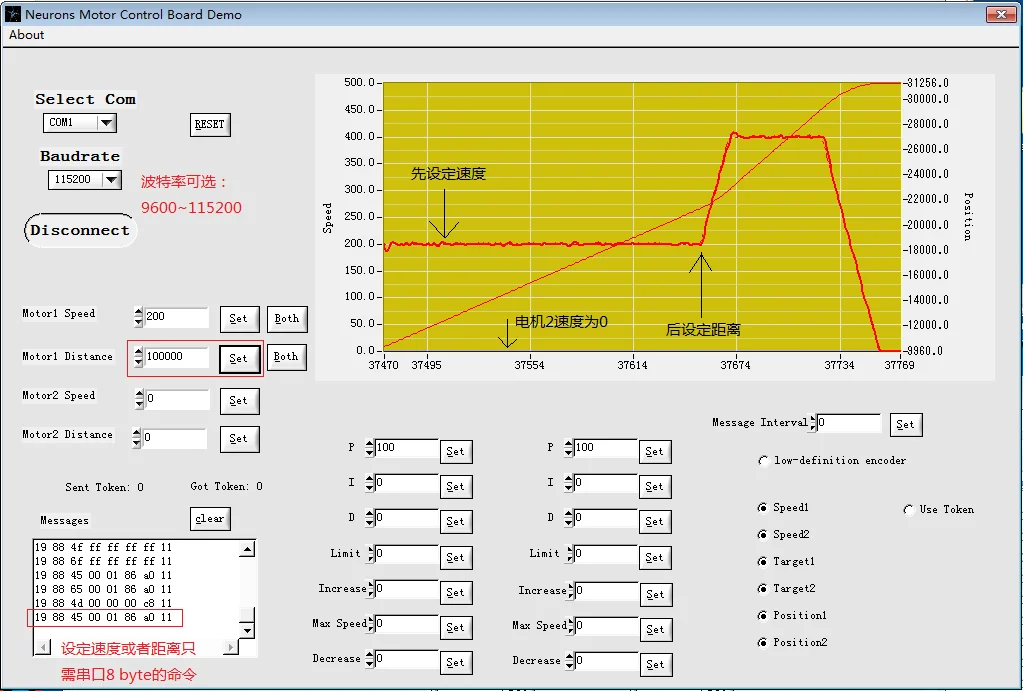Open the 115200 baudrate dropdown
Screen dimensions: 1027x692
[x=111, y=179]
